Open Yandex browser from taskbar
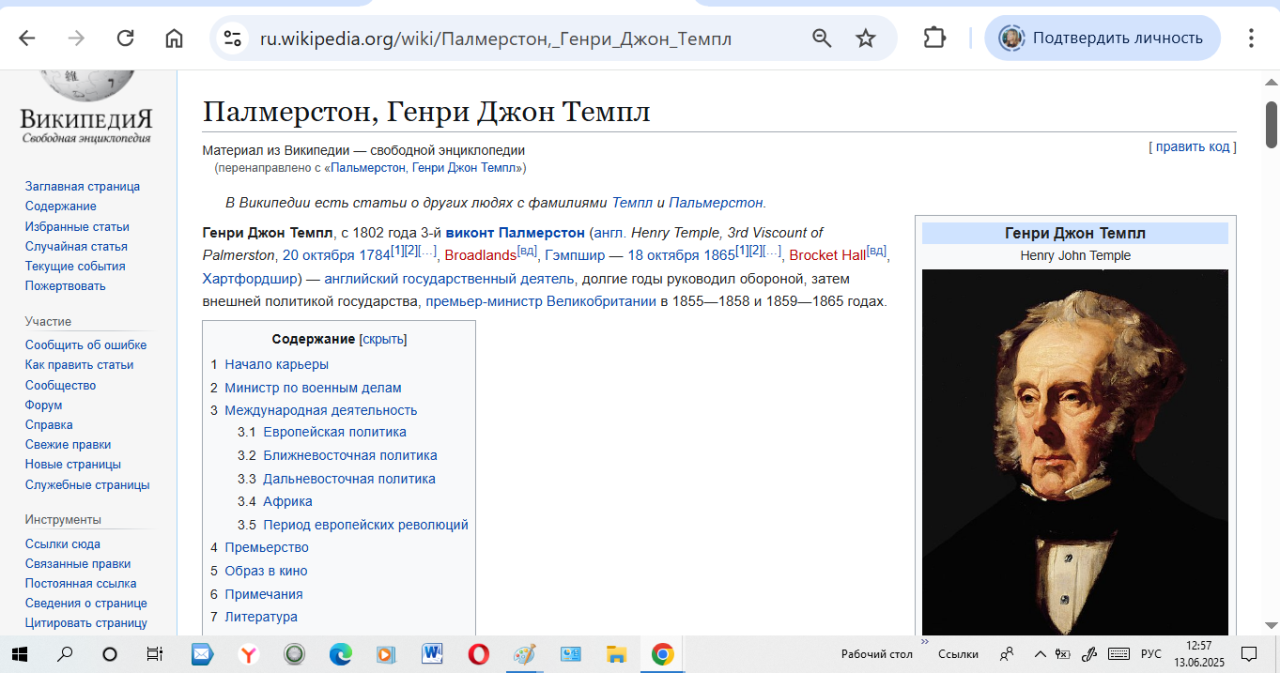The image size is (1280, 673). [249, 655]
